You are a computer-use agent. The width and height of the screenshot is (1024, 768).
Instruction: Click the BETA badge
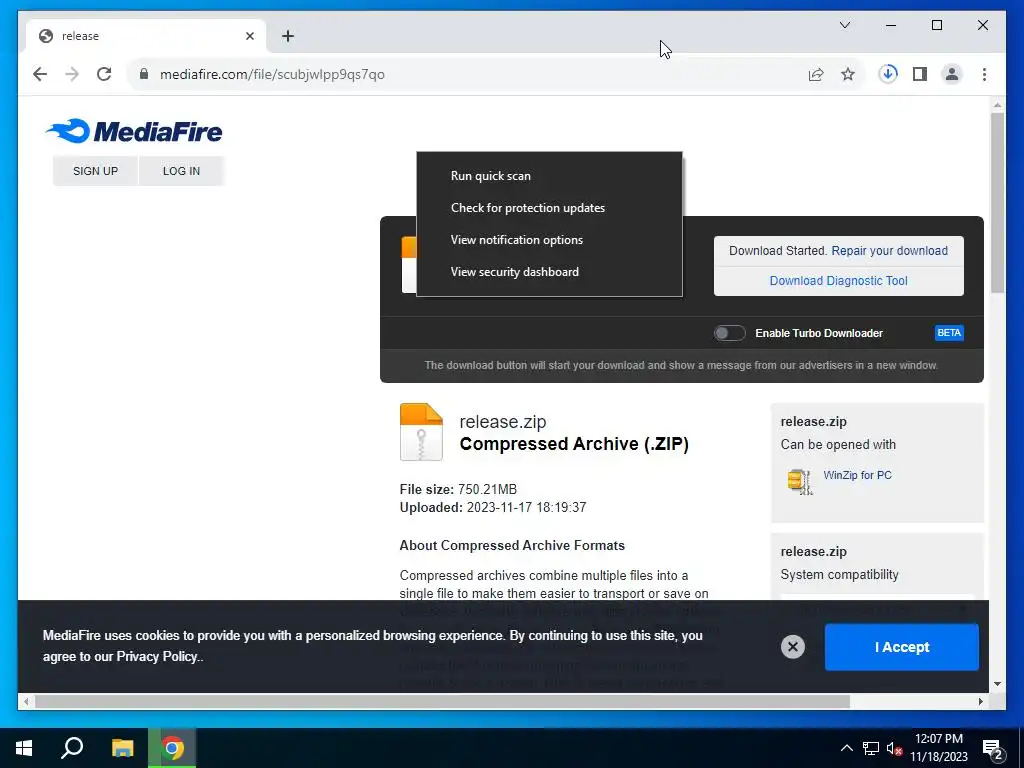tap(949, 333)
